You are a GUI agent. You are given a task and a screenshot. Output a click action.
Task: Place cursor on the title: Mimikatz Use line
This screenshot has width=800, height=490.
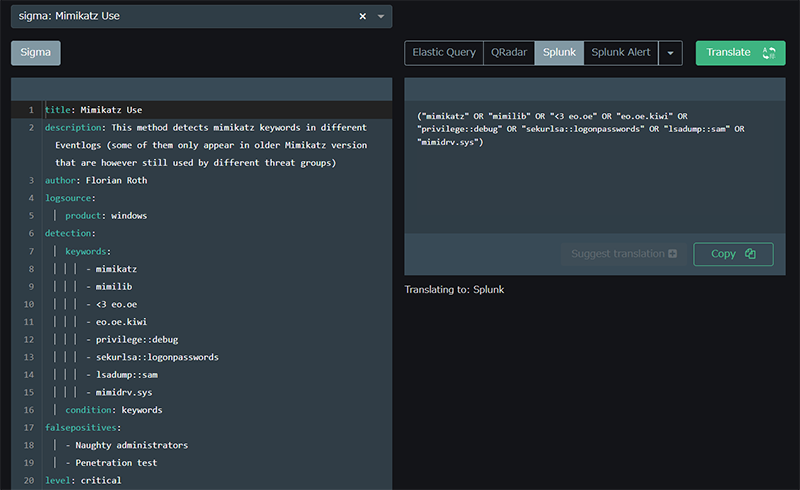pos(100,110)
